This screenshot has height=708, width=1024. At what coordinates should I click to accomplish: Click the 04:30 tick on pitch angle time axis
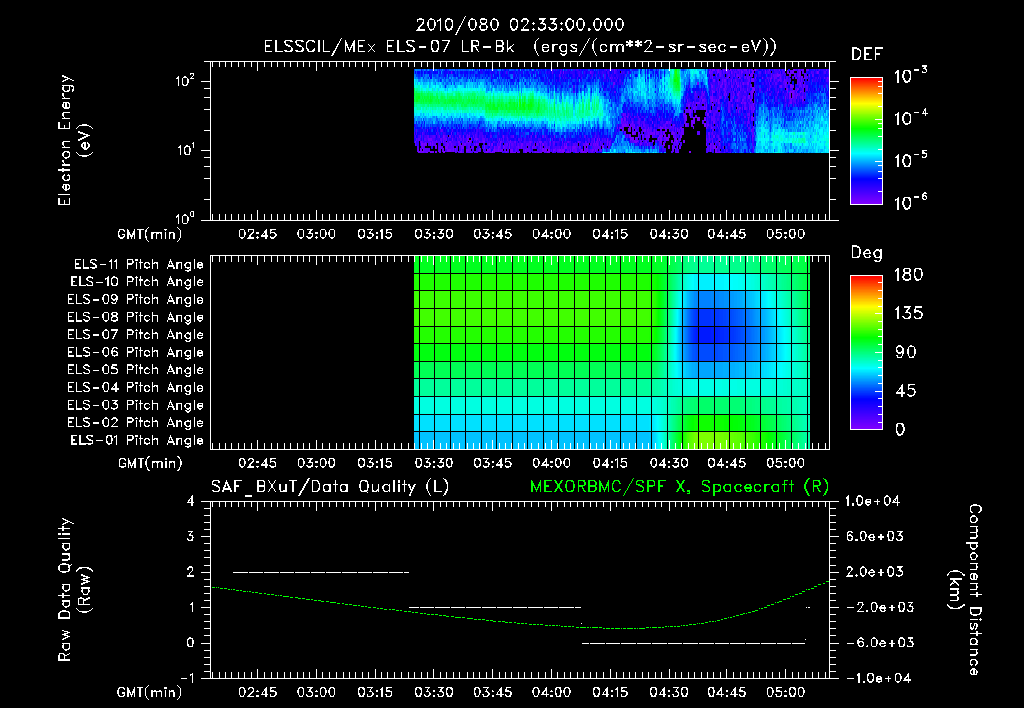click(668, 463)
